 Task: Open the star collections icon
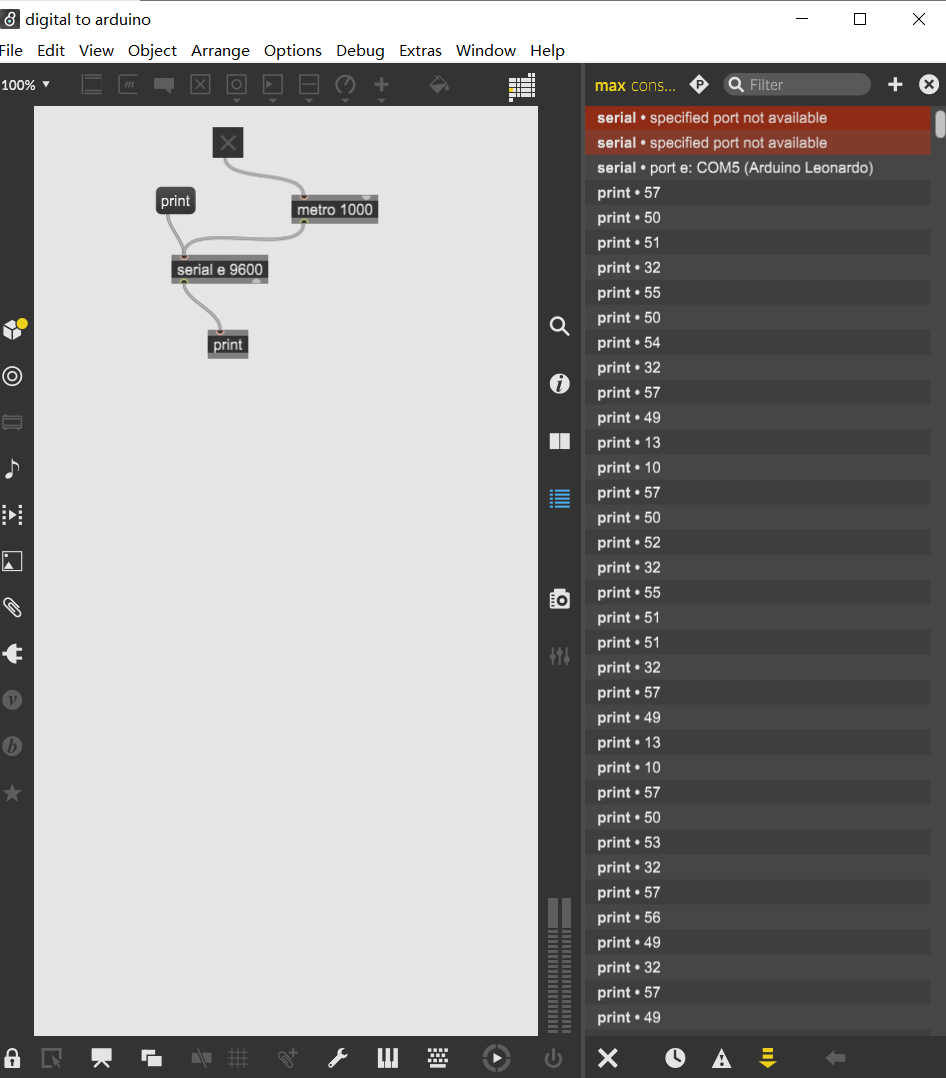tap(12, 793)
